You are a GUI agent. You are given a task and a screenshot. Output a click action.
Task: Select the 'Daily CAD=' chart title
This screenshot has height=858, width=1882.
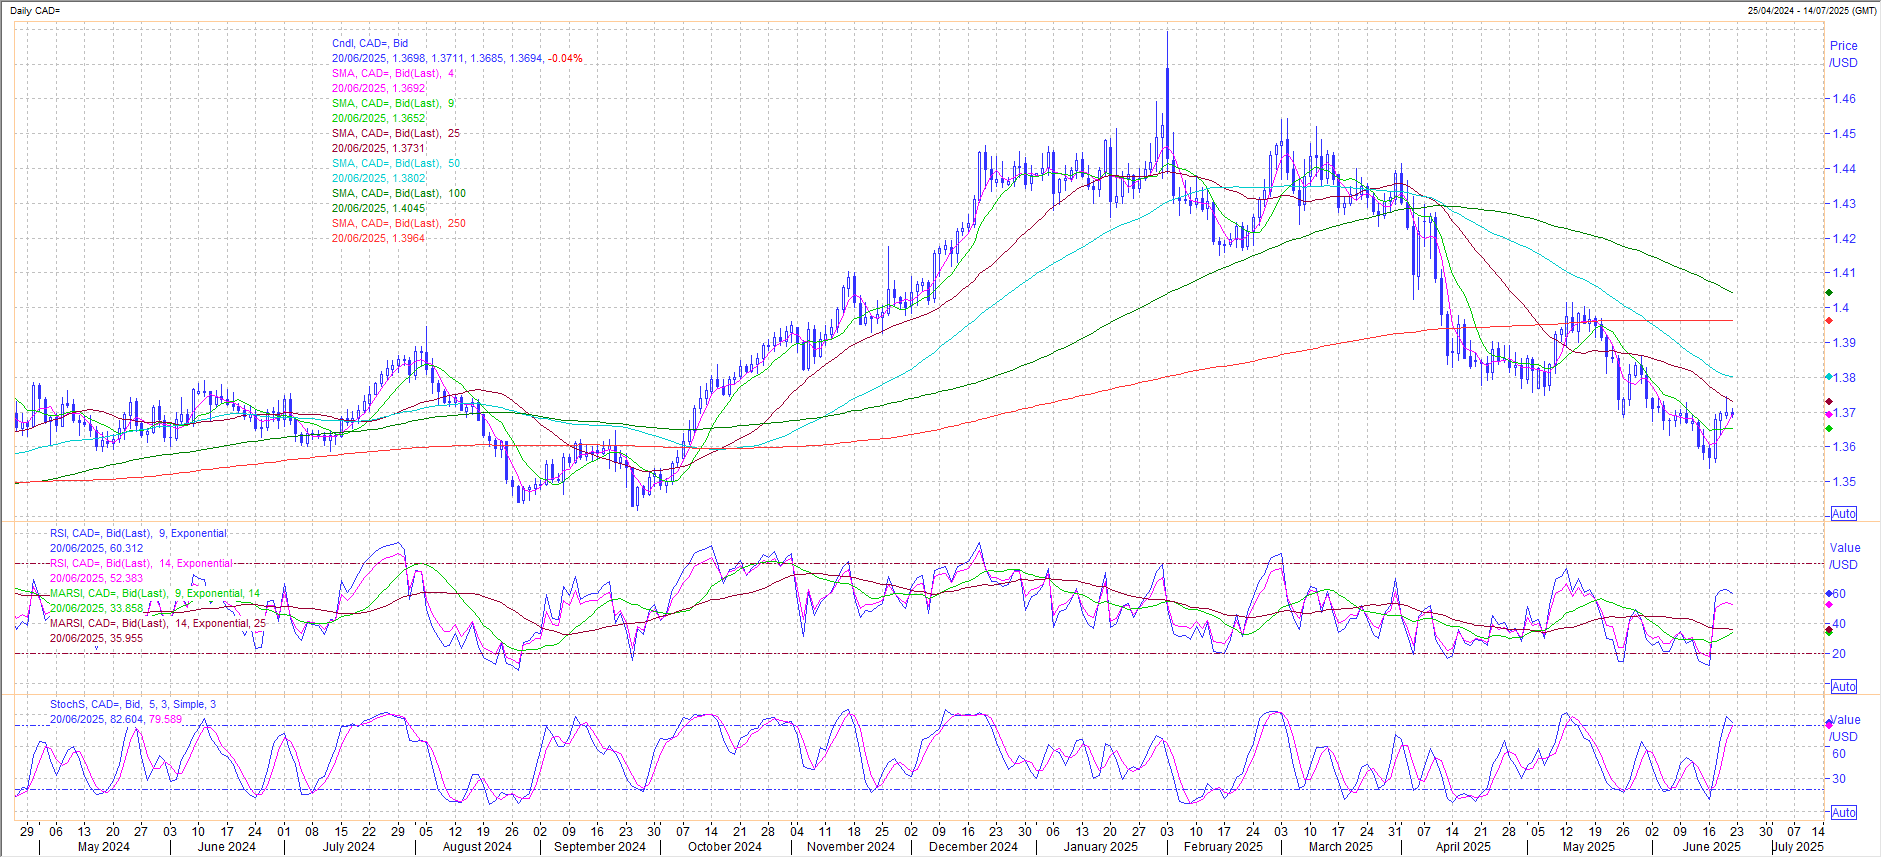click(35, 10)
